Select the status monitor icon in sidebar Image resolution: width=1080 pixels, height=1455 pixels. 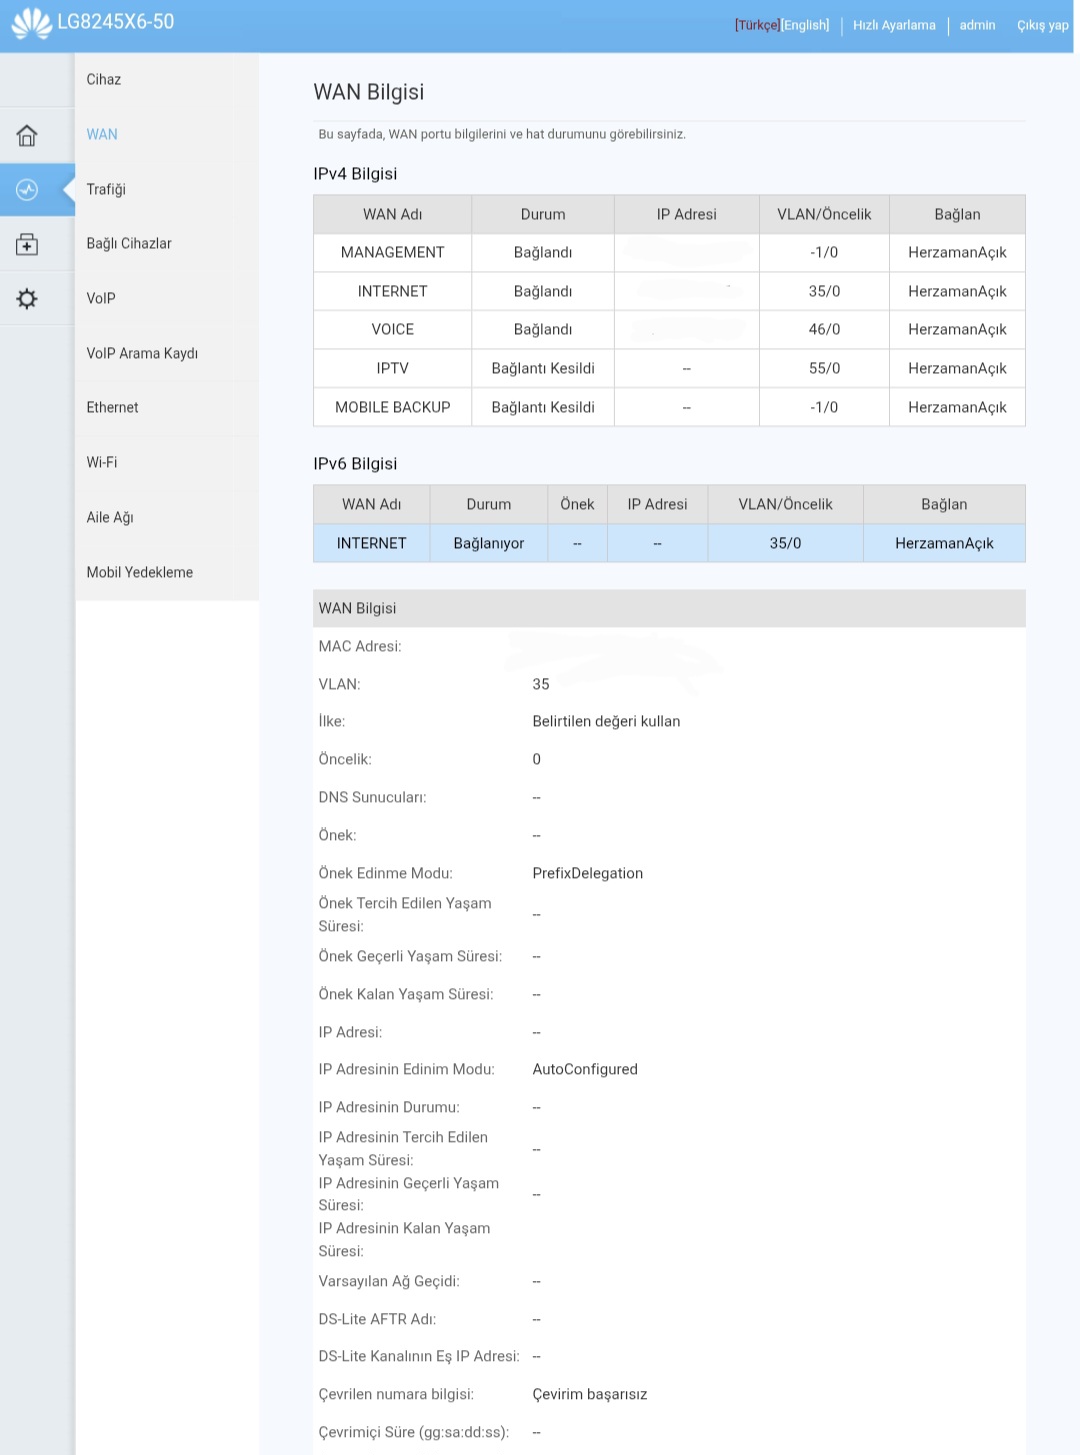tap(27, 190)
